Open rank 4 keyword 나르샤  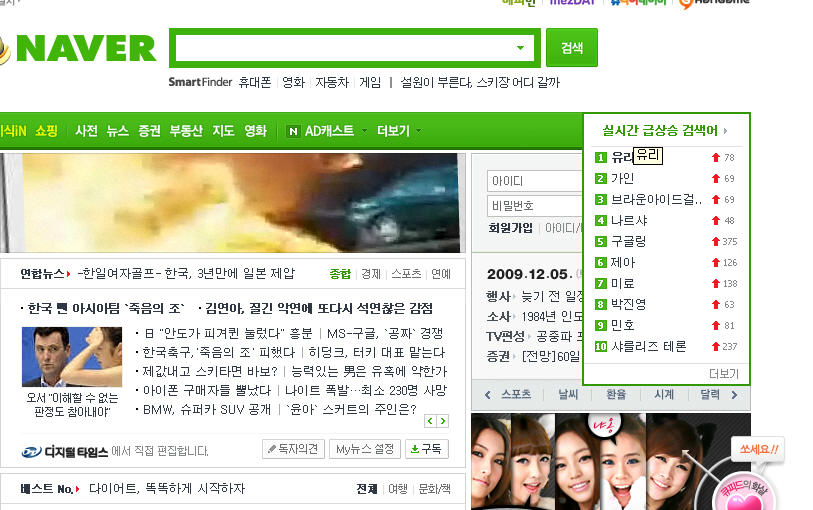point(629,220)
